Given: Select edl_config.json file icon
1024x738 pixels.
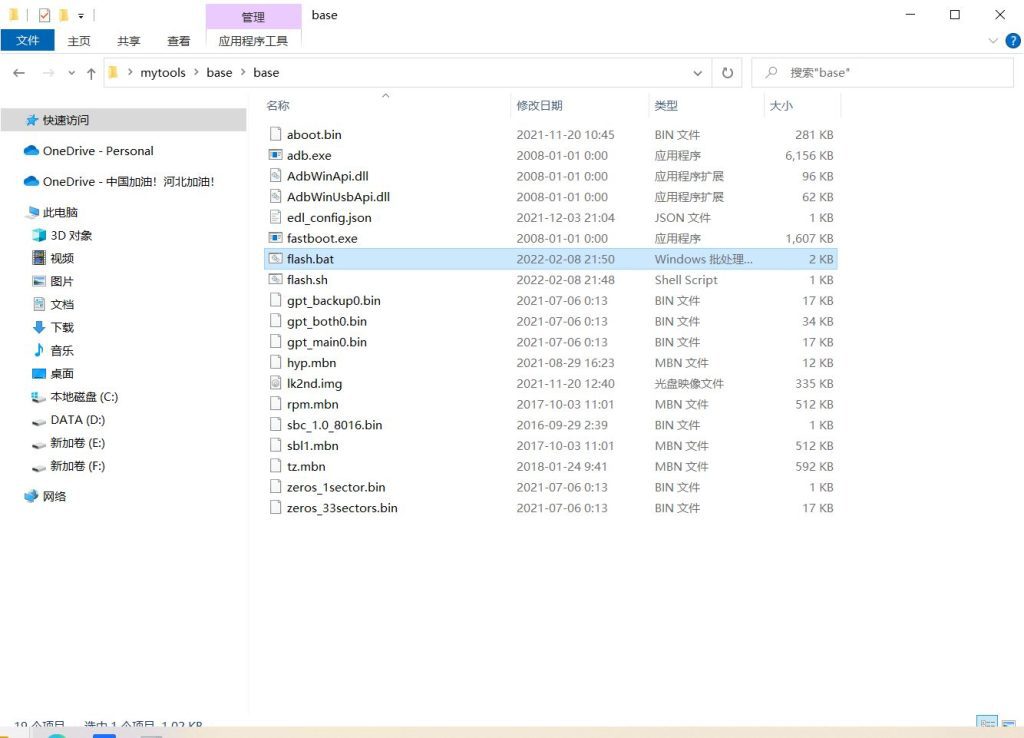Looking at the screenshot, I should [x=276, y=217].
